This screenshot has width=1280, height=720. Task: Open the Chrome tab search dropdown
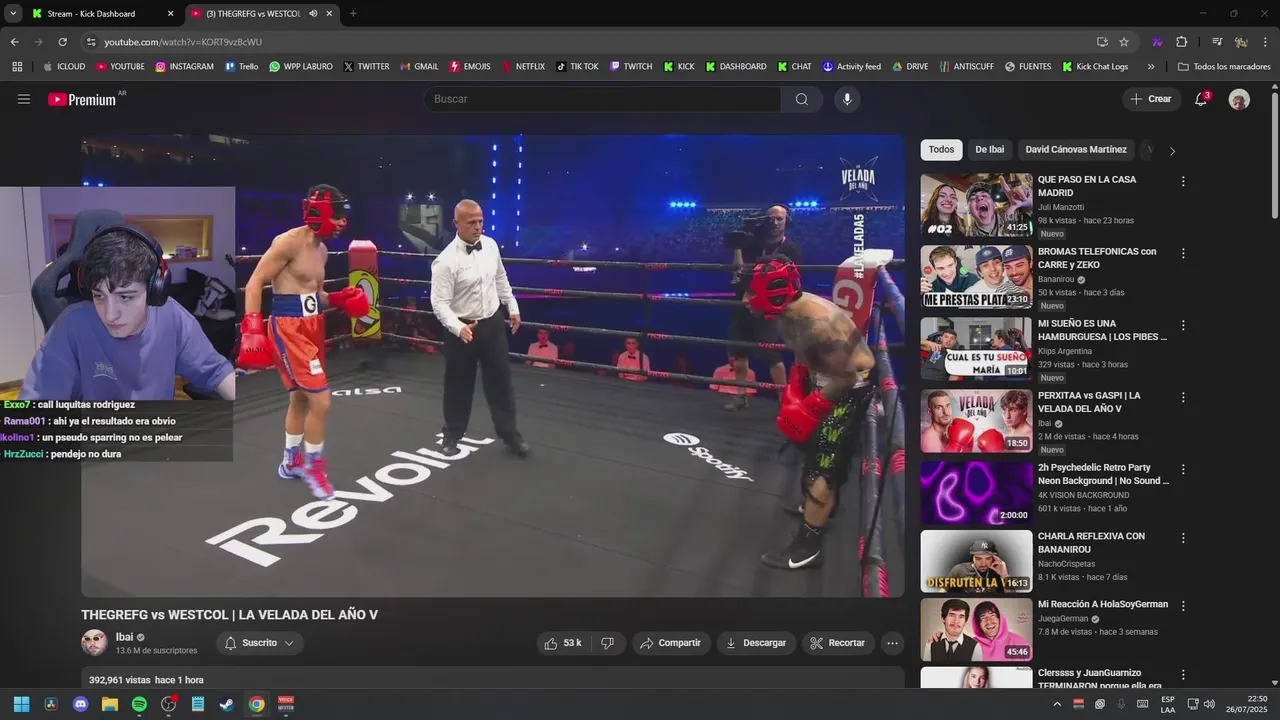click(13, 13)
